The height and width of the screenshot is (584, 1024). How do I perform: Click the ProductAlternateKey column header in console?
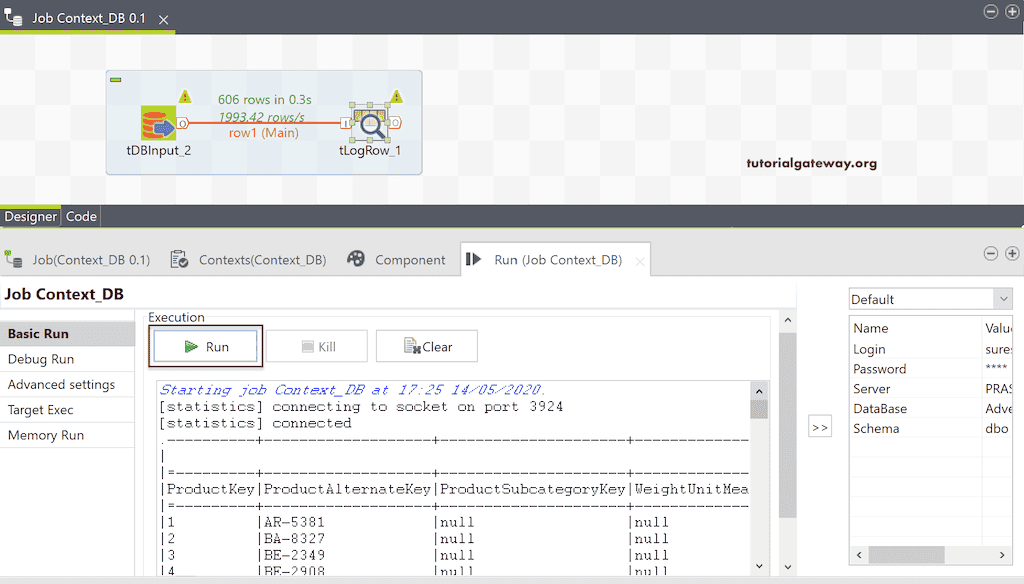(x=347, y=489)
